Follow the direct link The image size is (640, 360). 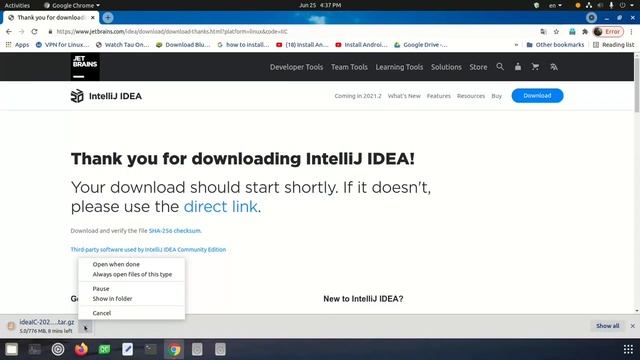(x=220, y=207)
